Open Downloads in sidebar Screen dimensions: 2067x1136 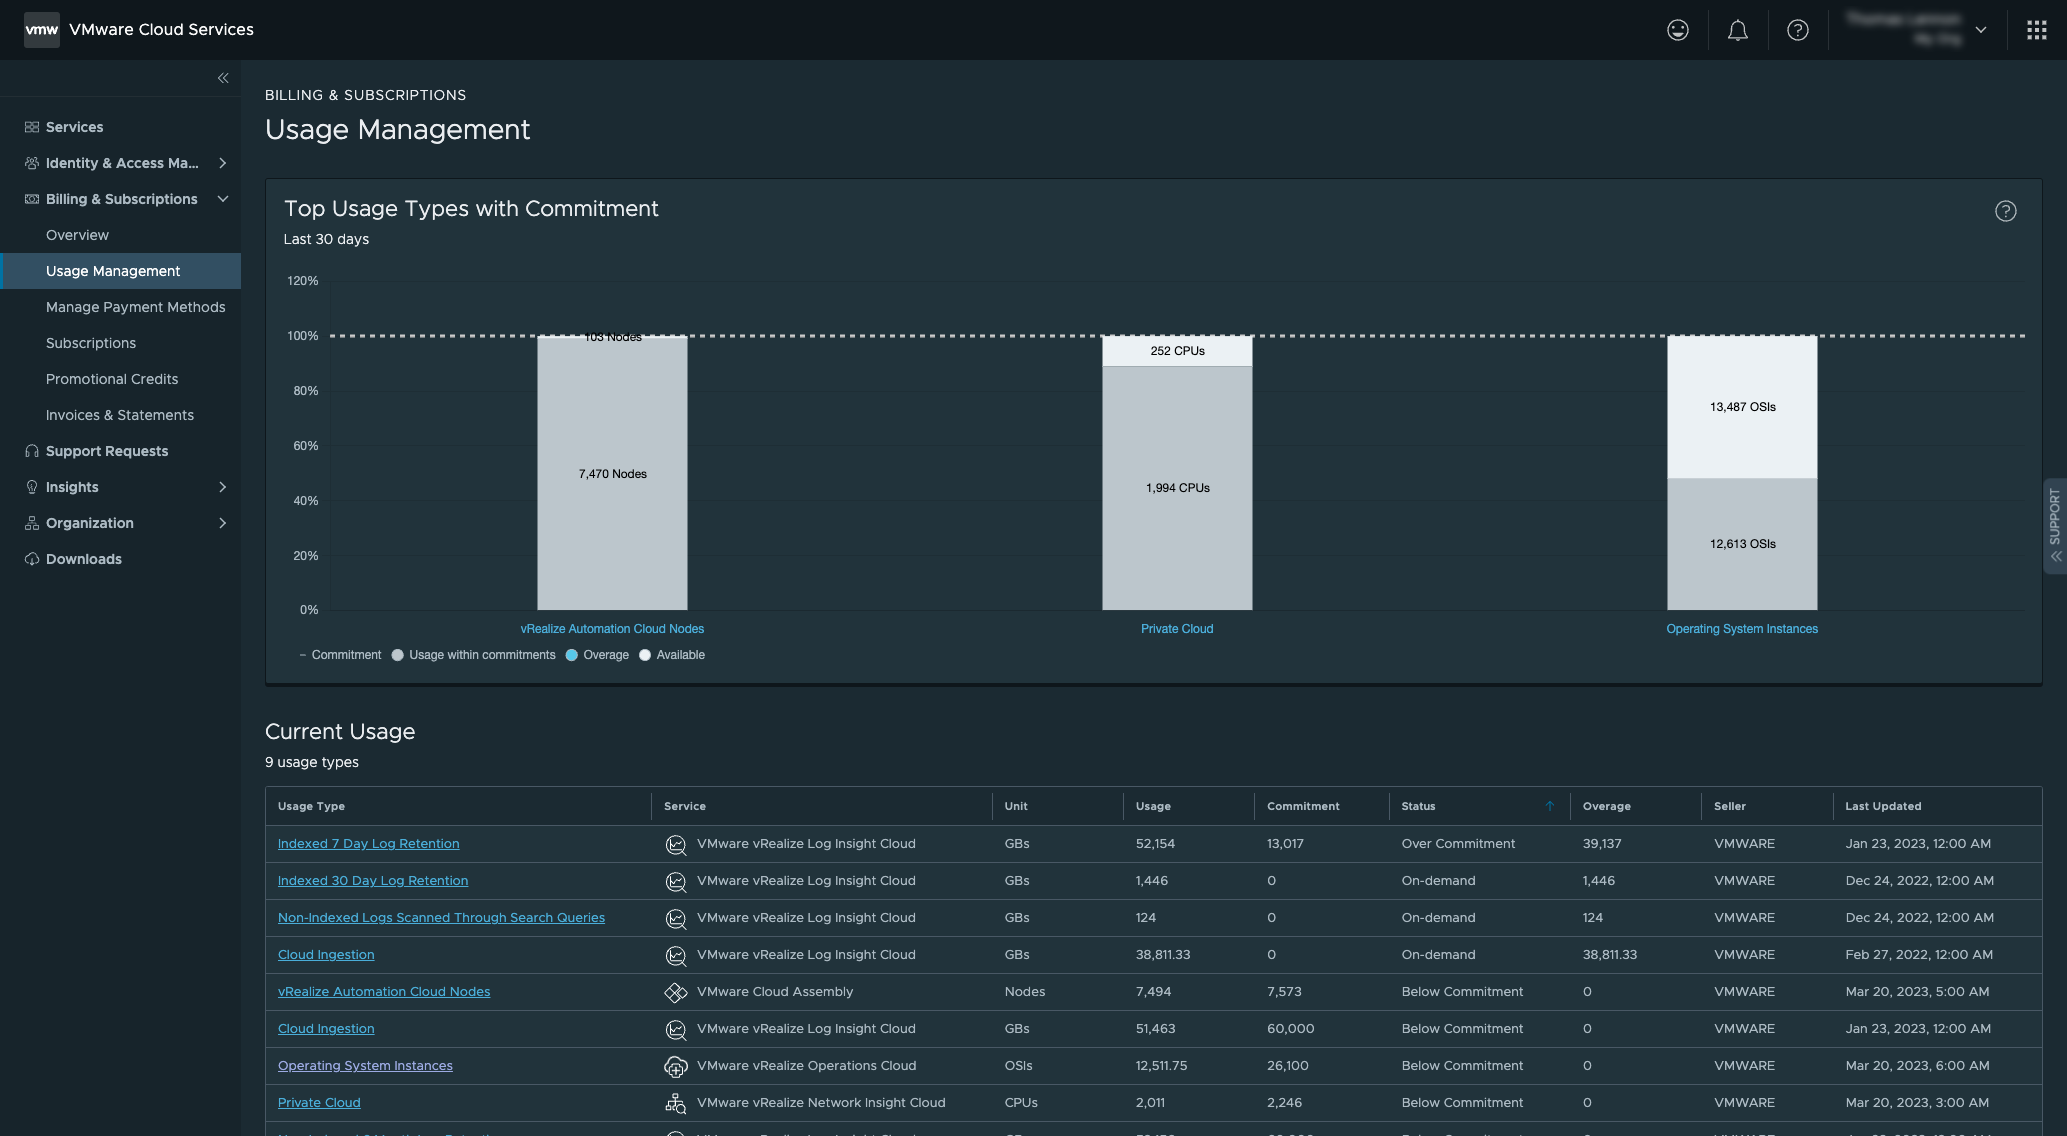[x=83, y=559]
